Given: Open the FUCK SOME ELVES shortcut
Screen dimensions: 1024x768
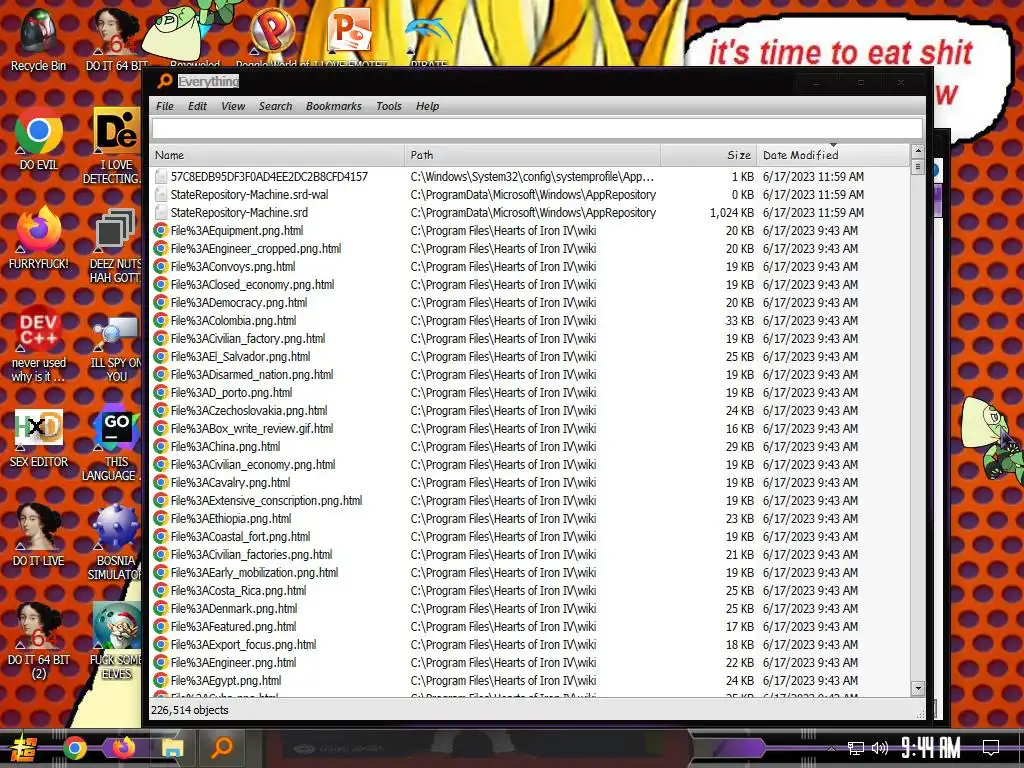Looking at the screenshot, I should click(115, 641).
